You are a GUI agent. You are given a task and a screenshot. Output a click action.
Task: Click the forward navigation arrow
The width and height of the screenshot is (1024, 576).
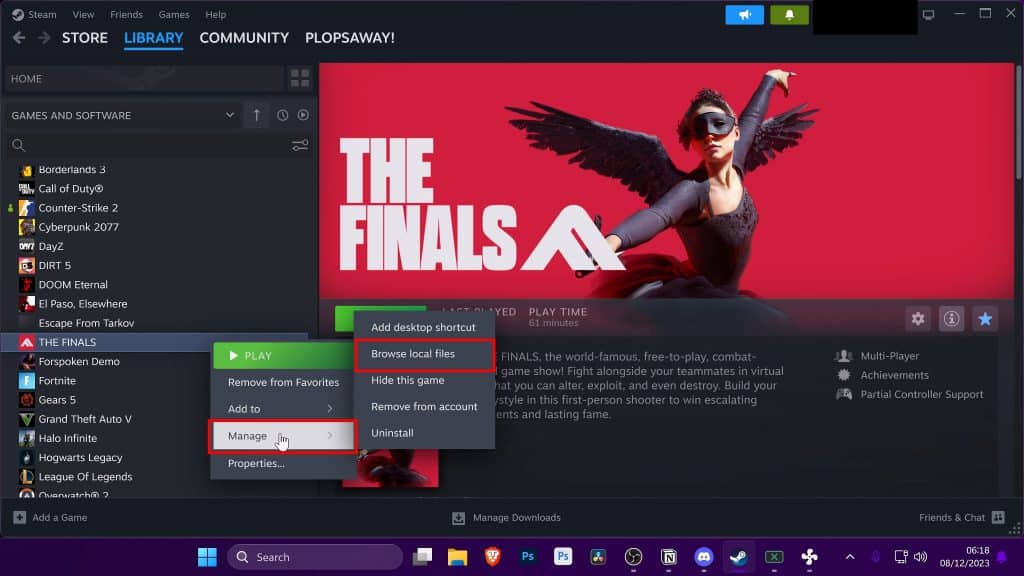(44, 38)
